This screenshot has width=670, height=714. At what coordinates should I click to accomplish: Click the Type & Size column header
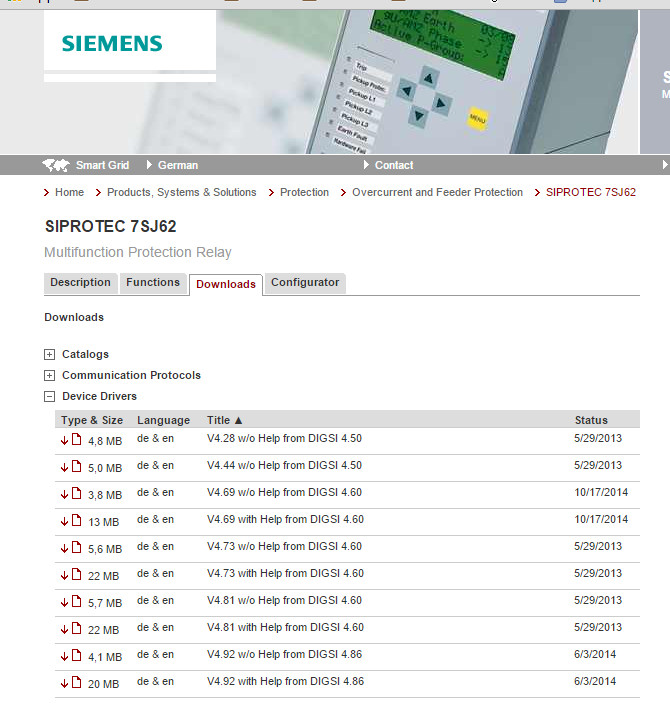point(92,420)
